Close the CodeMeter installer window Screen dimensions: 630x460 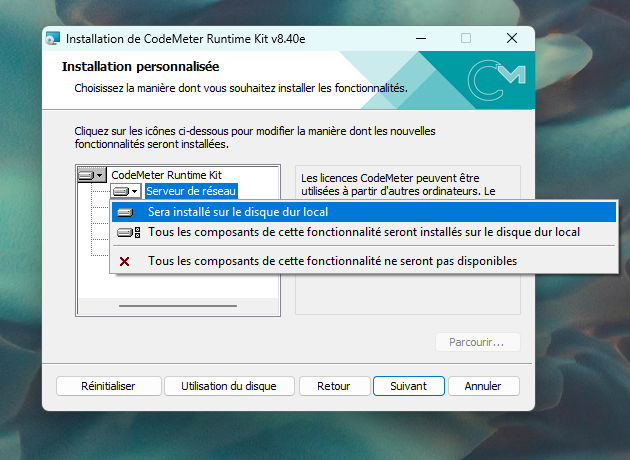click(512, 39)
